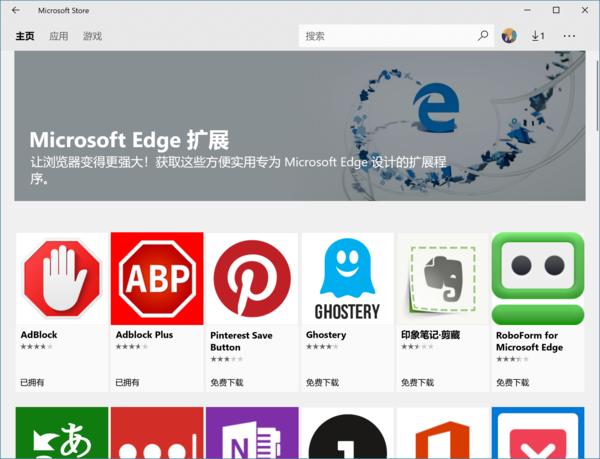This screenshot has width=600, height=459.
Task: Click the Ghostery star rating
Action: [322, 347]
